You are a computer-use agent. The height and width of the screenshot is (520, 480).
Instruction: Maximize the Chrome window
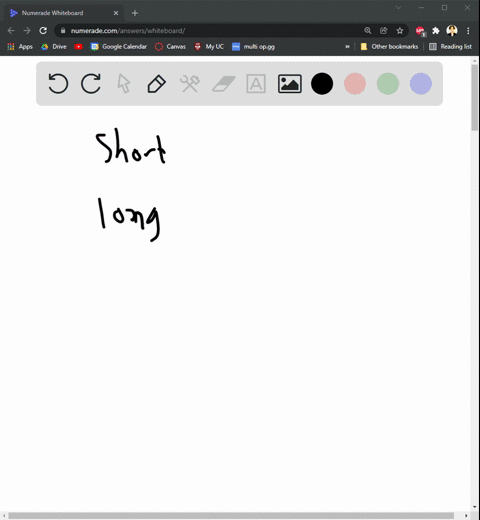[444, 7]
